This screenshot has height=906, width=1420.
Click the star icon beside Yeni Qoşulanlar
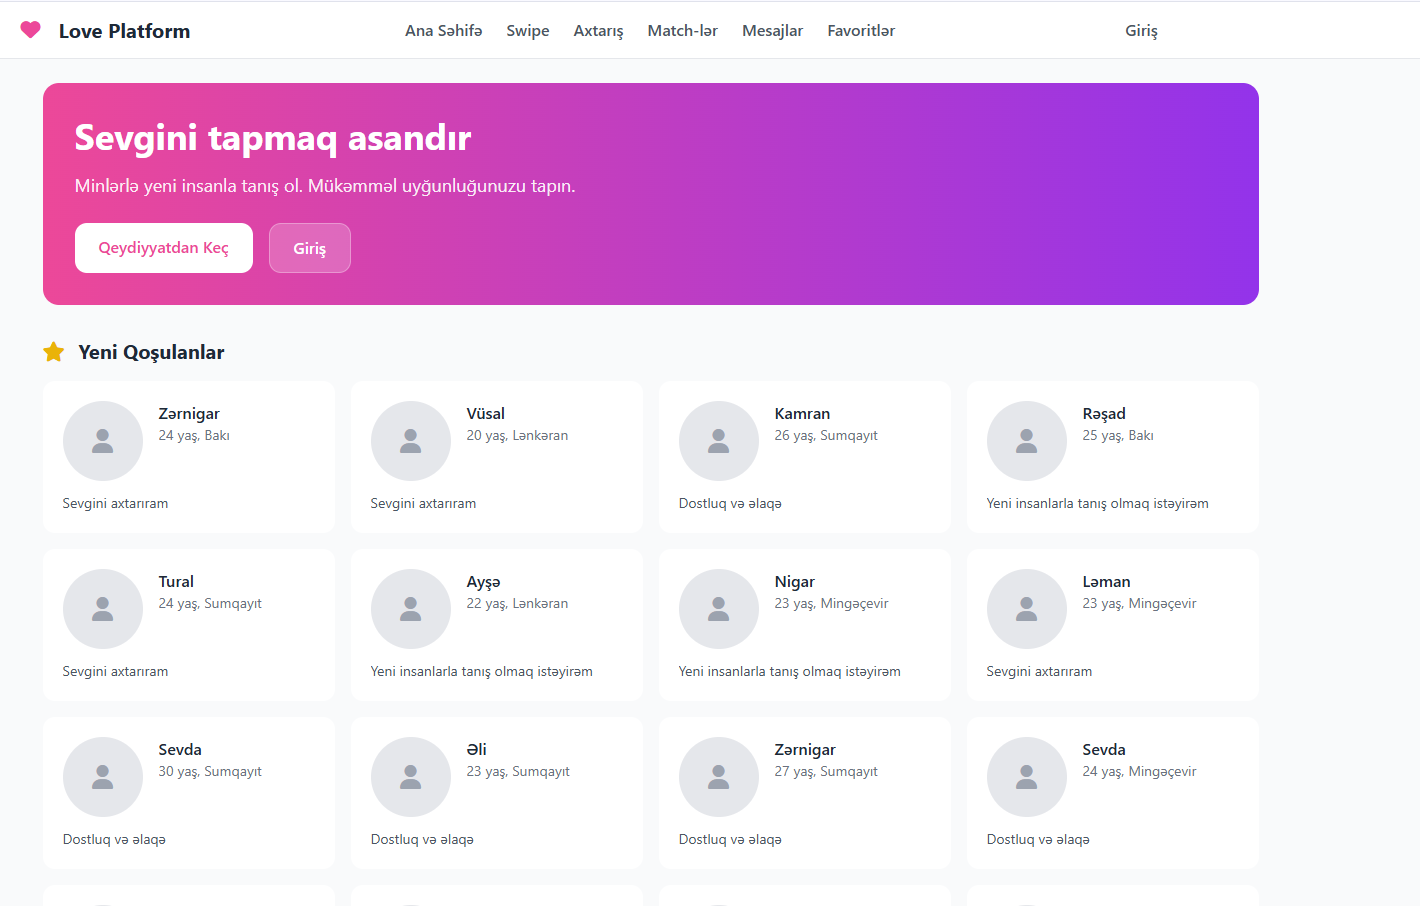coord(53,352)
